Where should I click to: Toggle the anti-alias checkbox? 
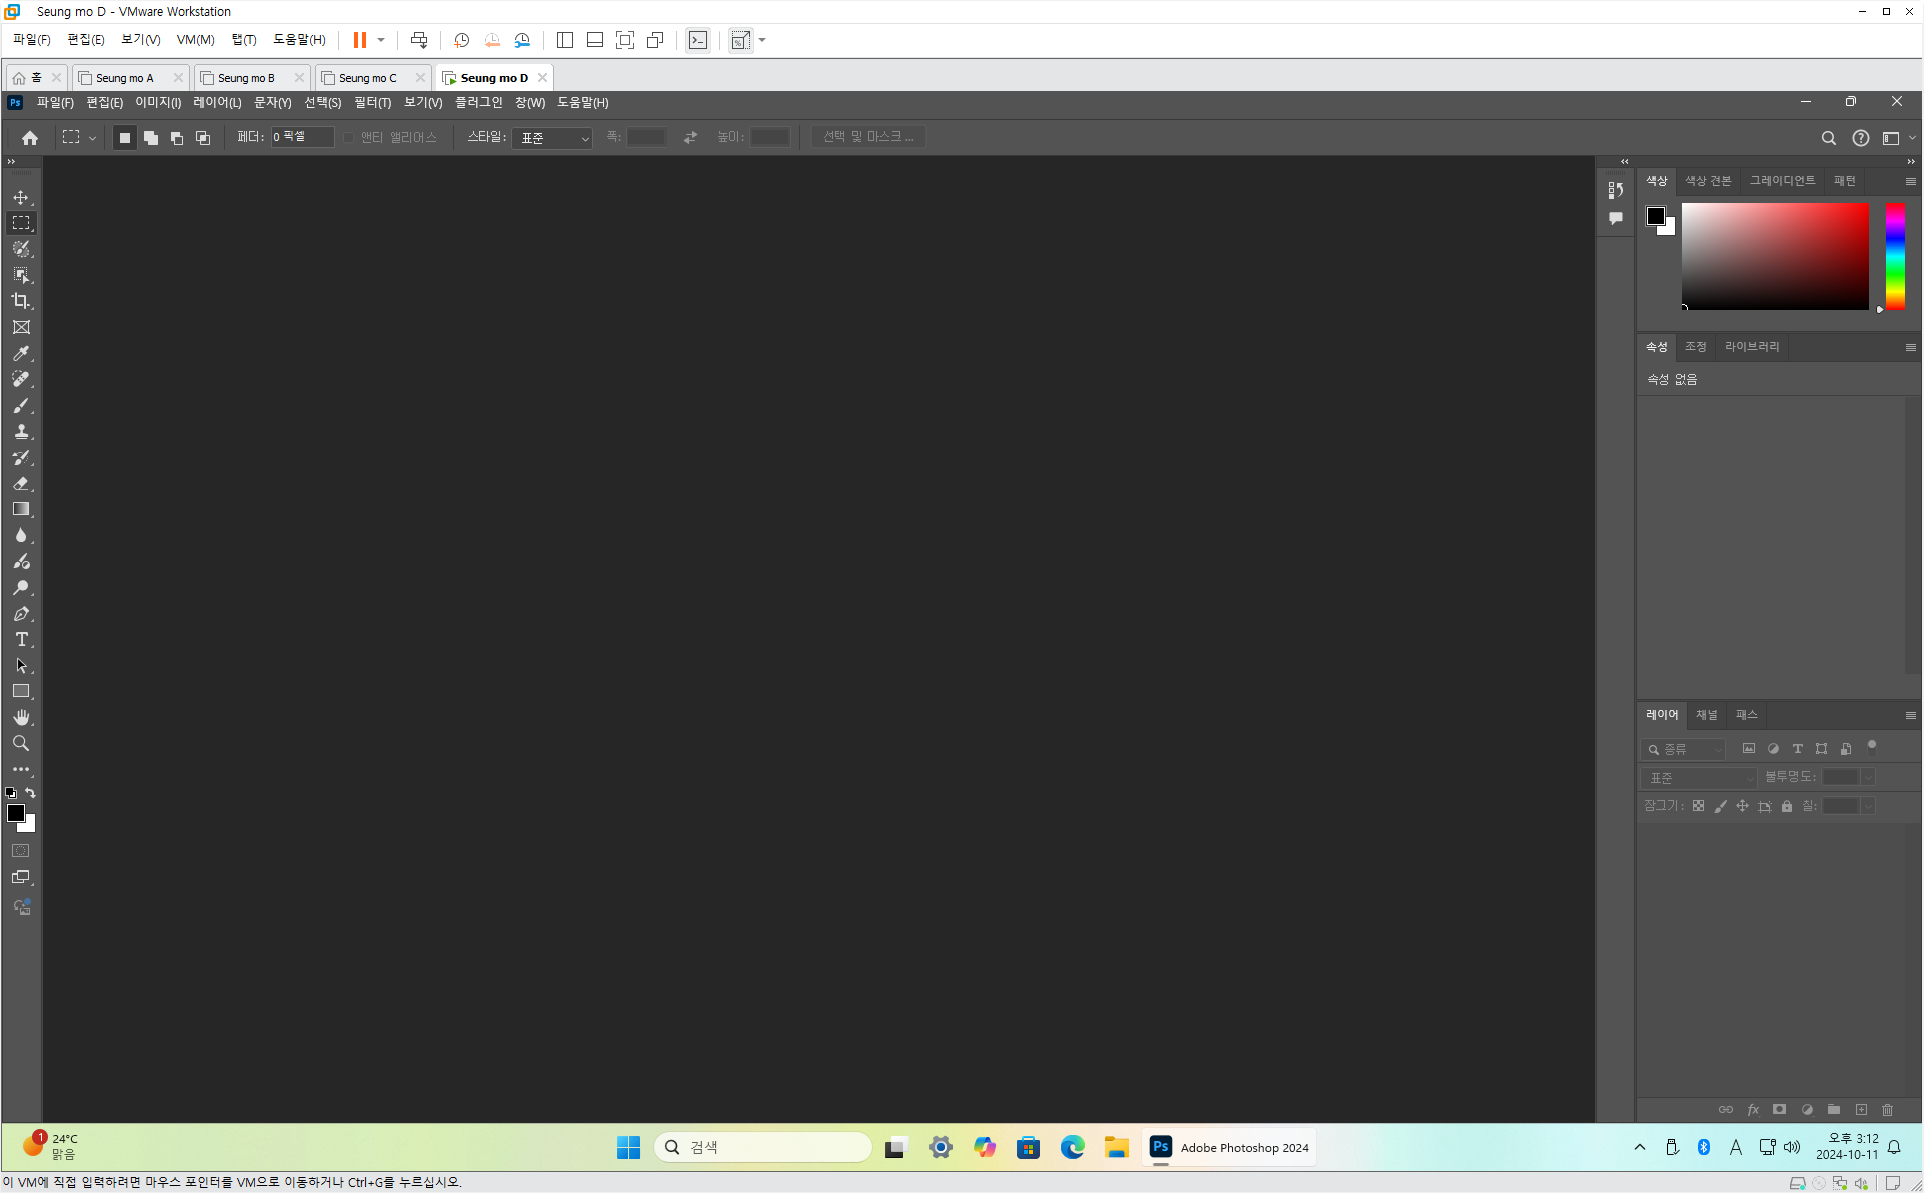click(349, 137)
